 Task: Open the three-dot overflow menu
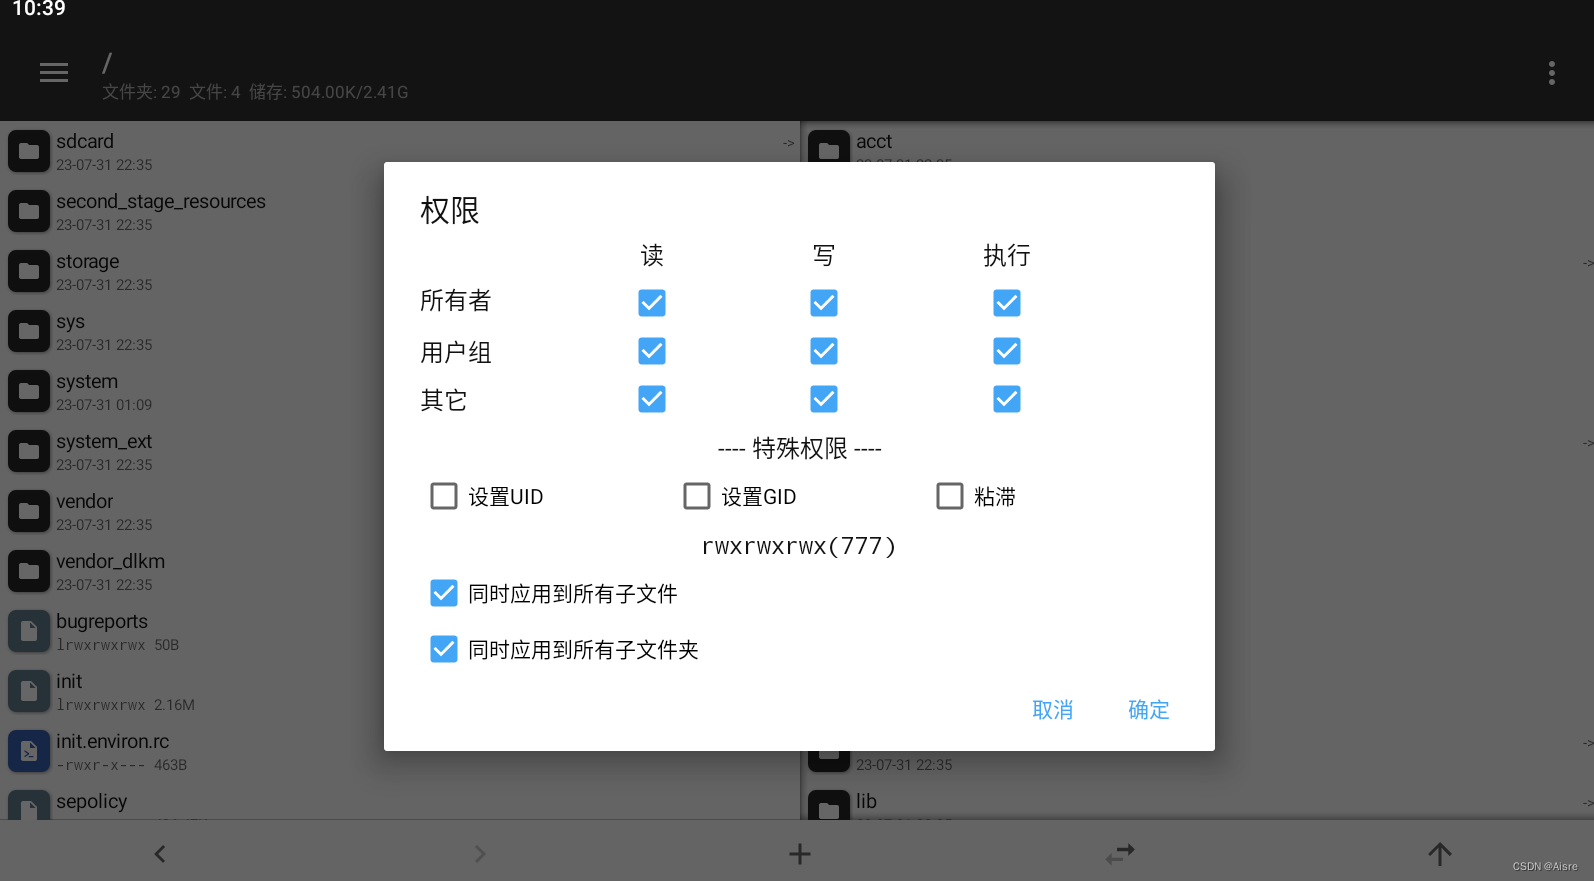(1551, 73)
